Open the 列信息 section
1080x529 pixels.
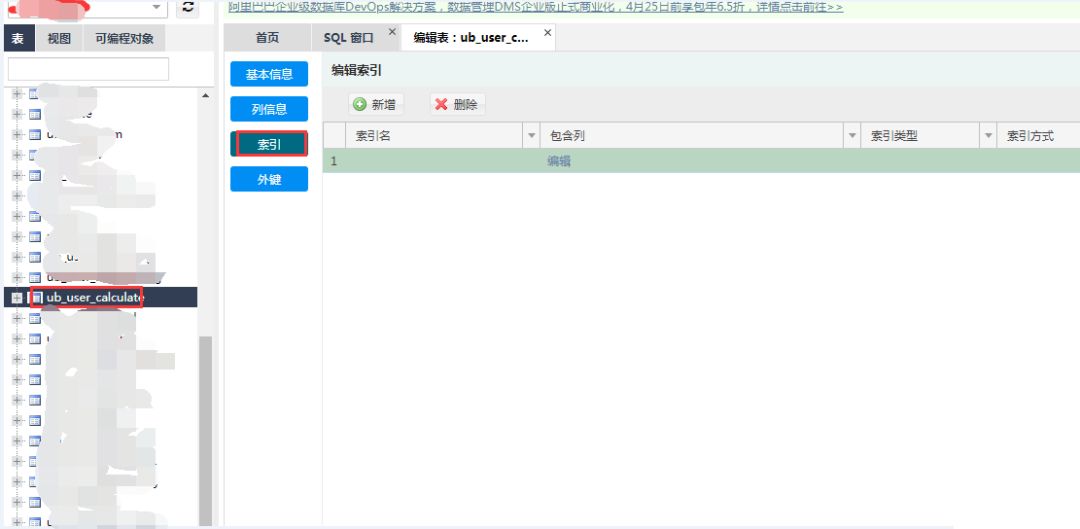pos(269,109)
